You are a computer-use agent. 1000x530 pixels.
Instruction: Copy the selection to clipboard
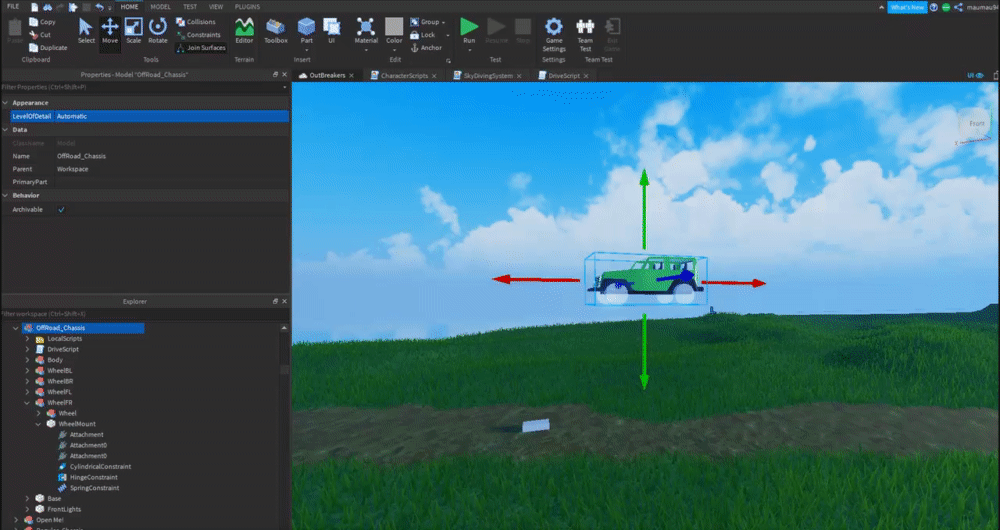pyautogui.click(x=42, y=22)
